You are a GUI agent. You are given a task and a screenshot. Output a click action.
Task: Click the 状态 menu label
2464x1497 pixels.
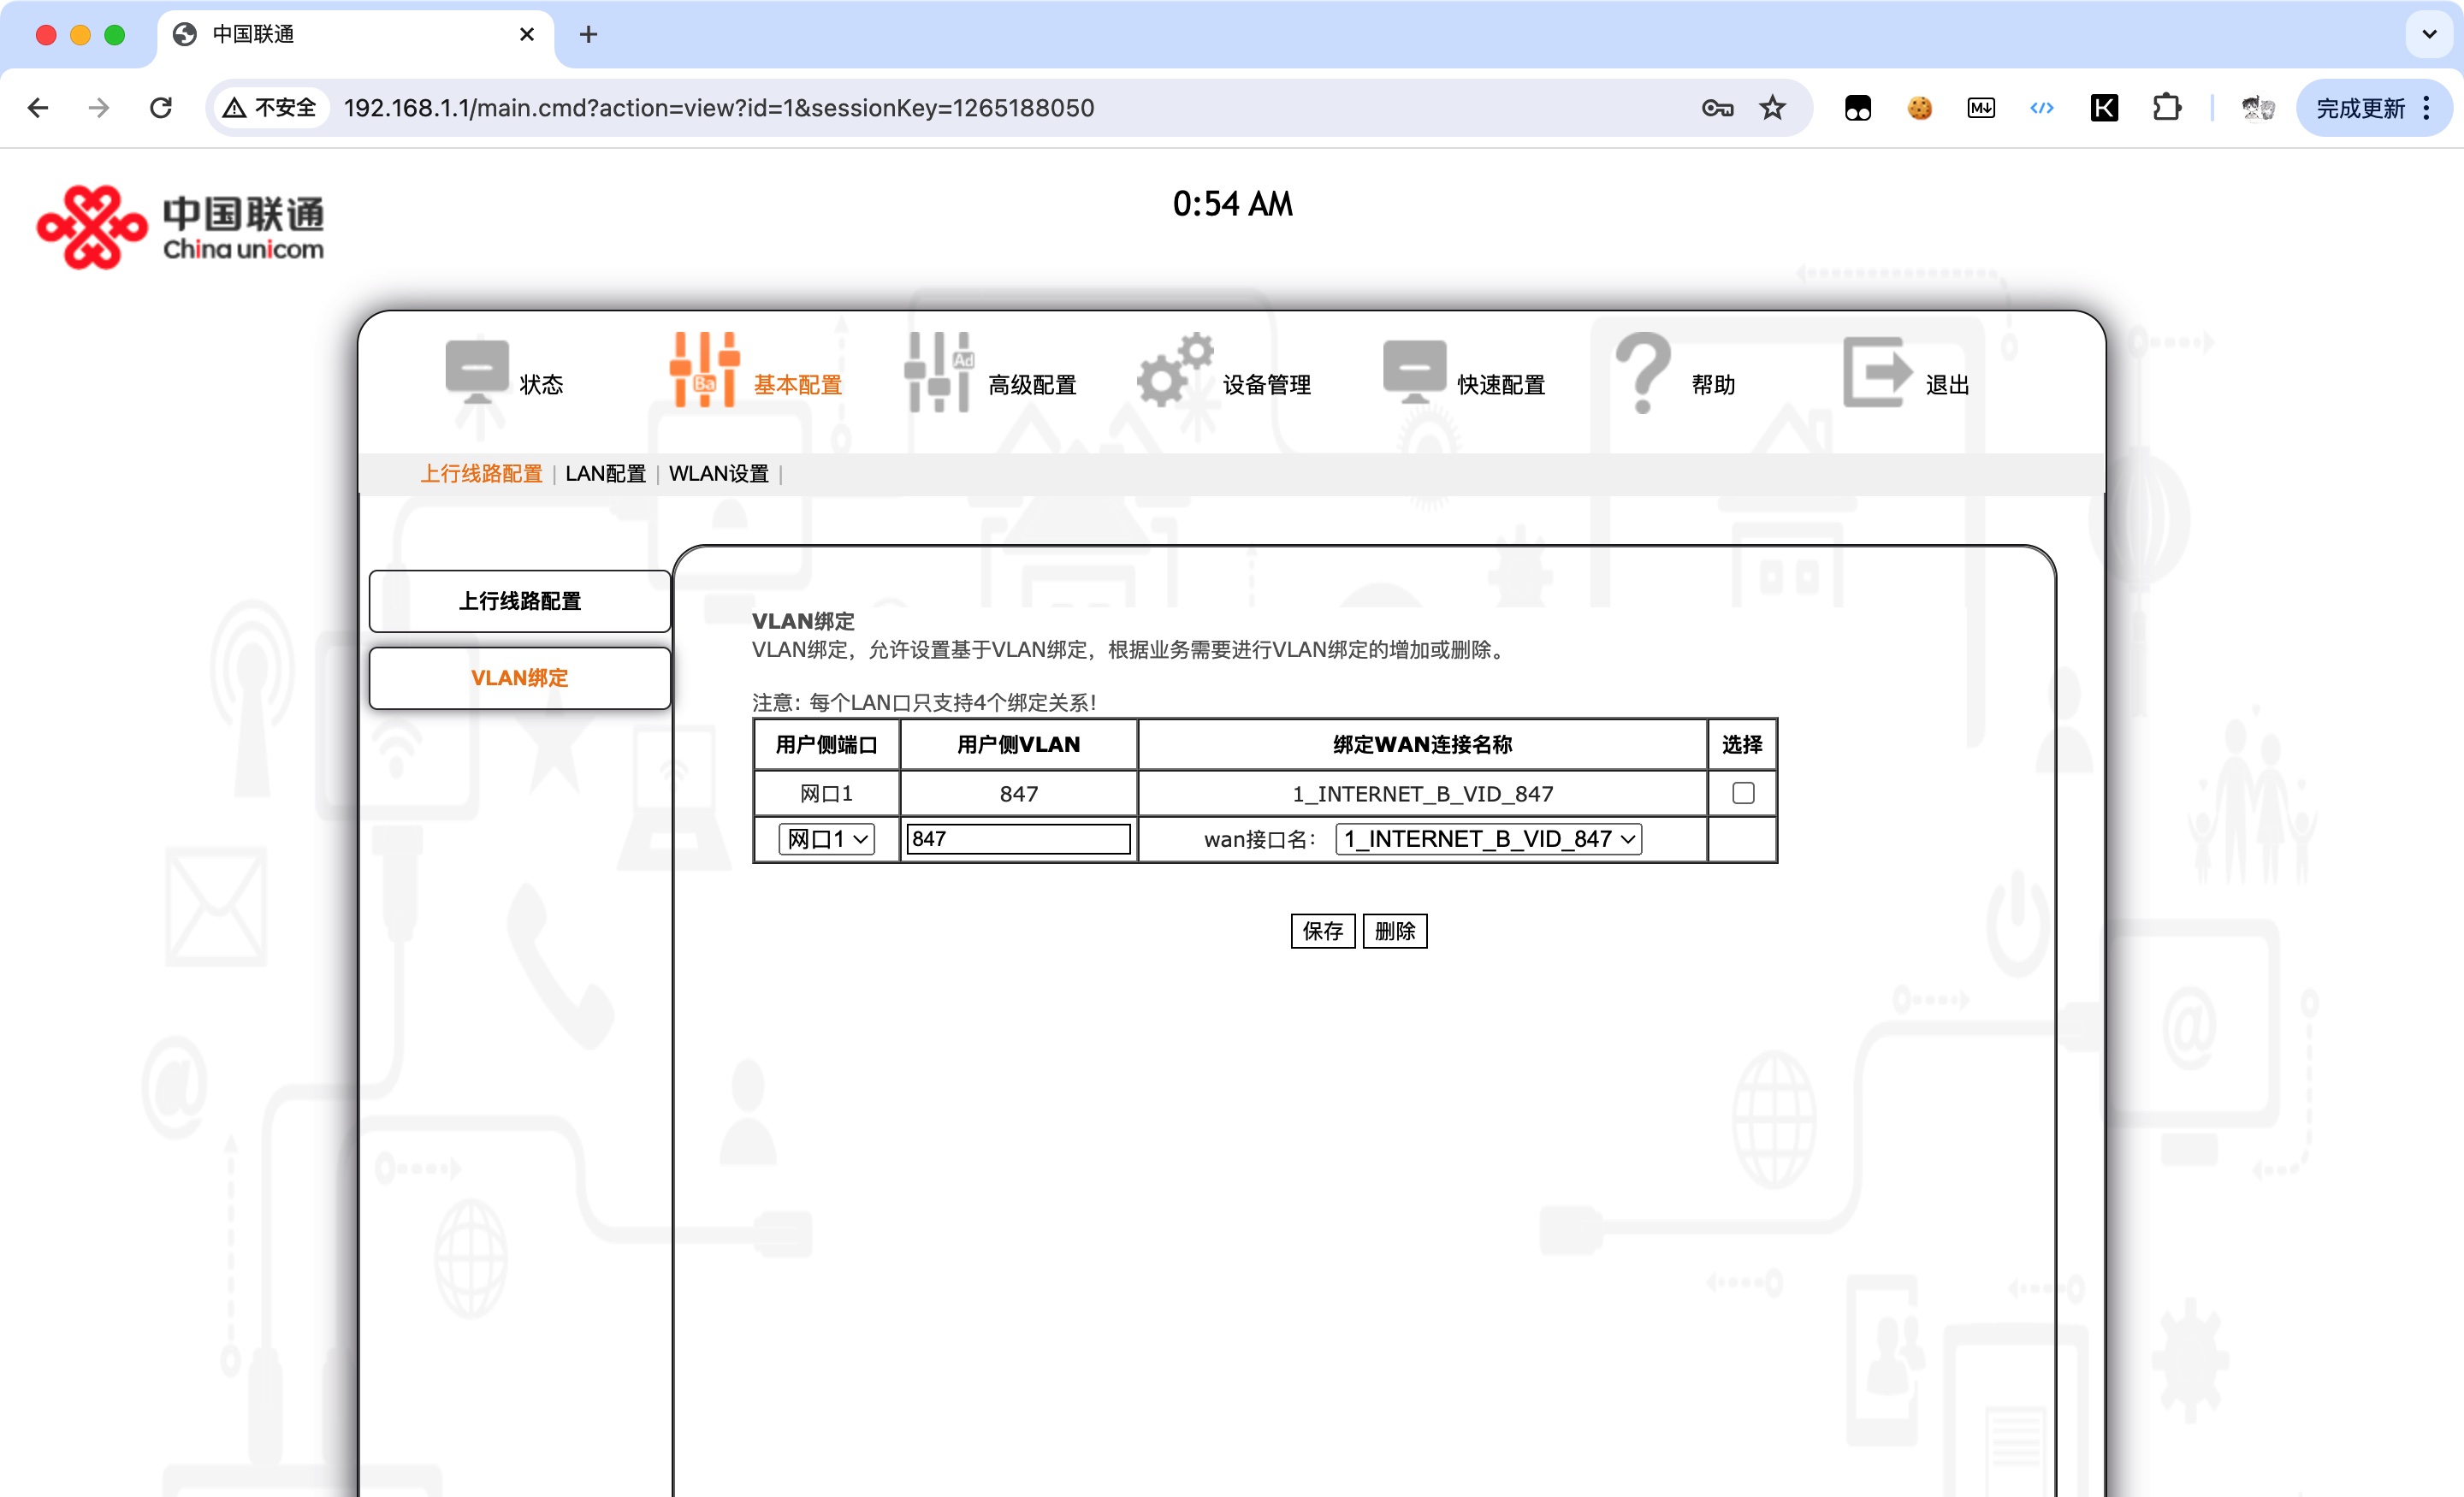542,385
